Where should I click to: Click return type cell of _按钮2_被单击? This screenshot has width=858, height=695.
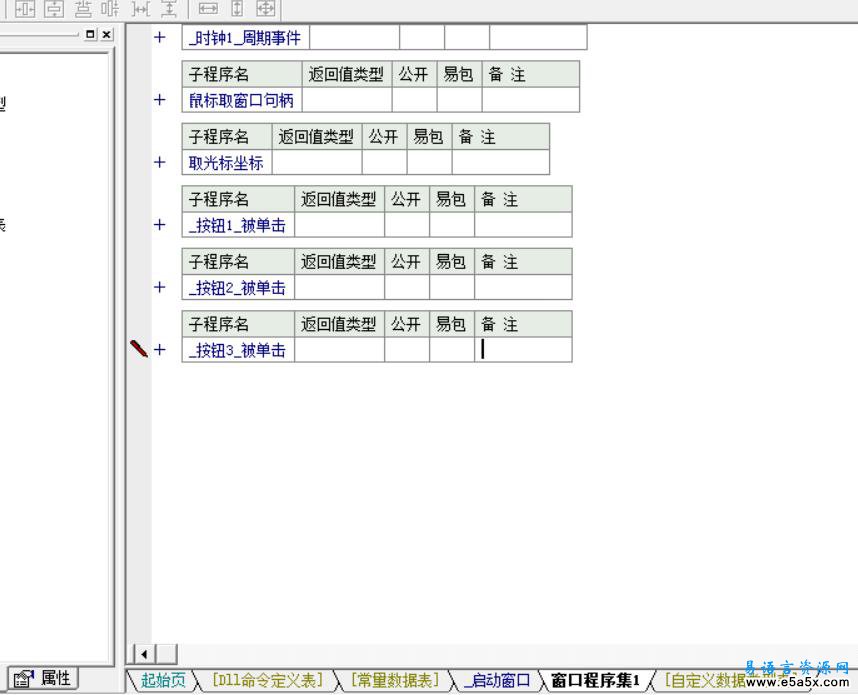[339, 287]
